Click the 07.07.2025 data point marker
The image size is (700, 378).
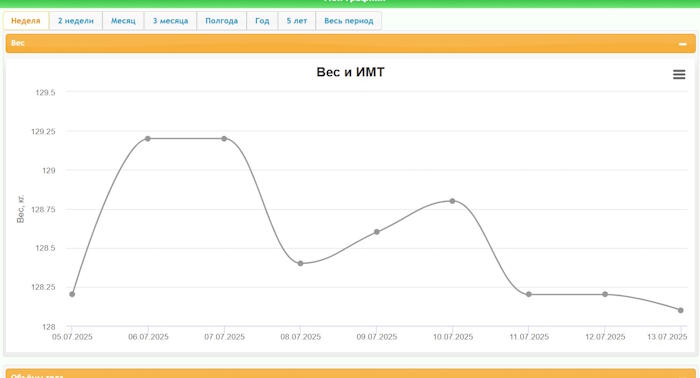(x=224, y=138)
